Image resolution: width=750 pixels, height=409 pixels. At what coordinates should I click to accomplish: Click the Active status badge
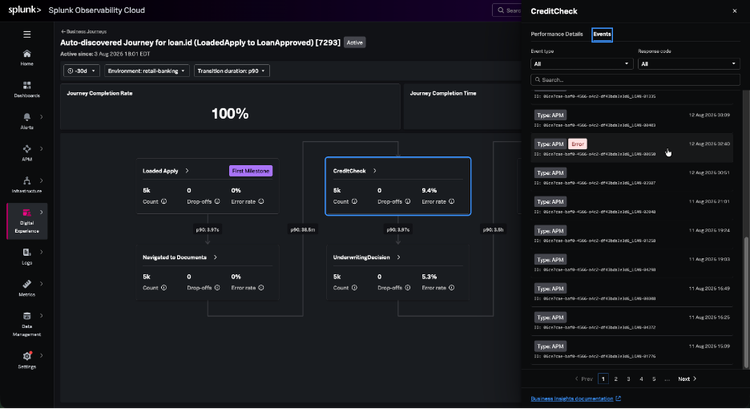[354, 43]
